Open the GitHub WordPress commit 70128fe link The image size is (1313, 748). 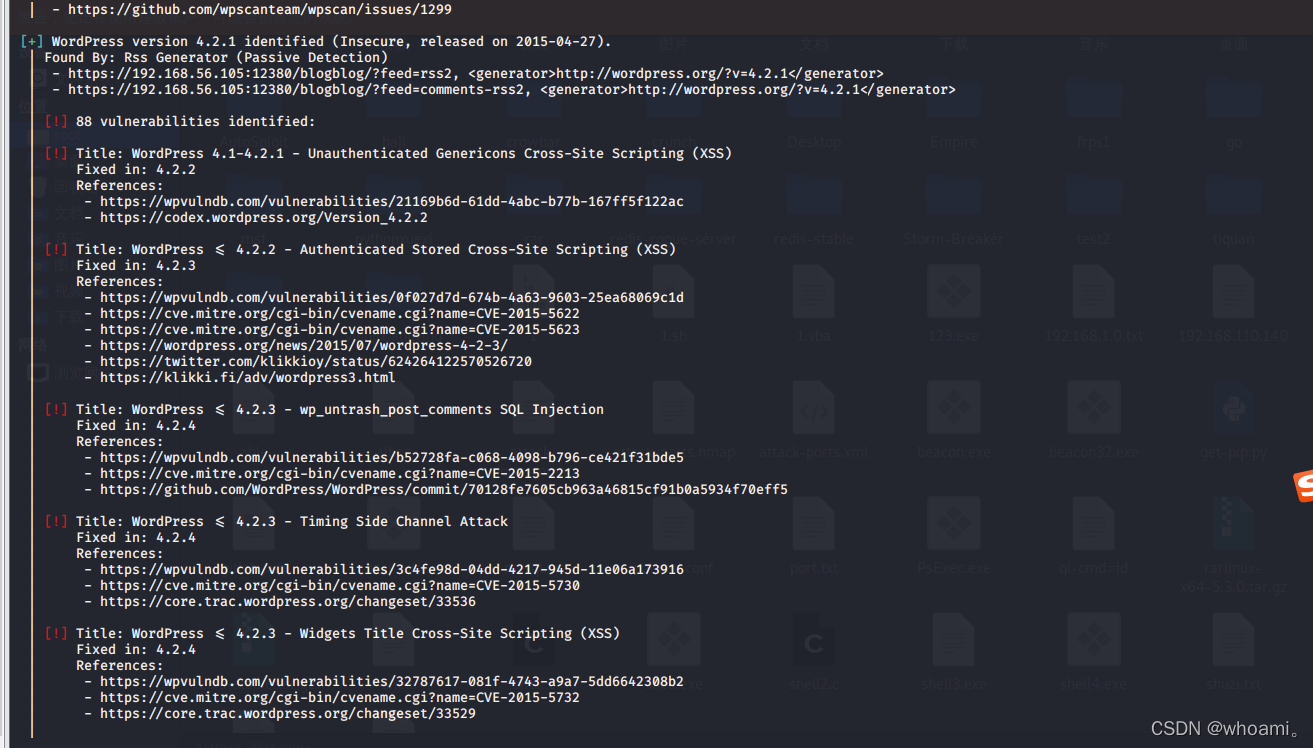click(x=444, y=489)
